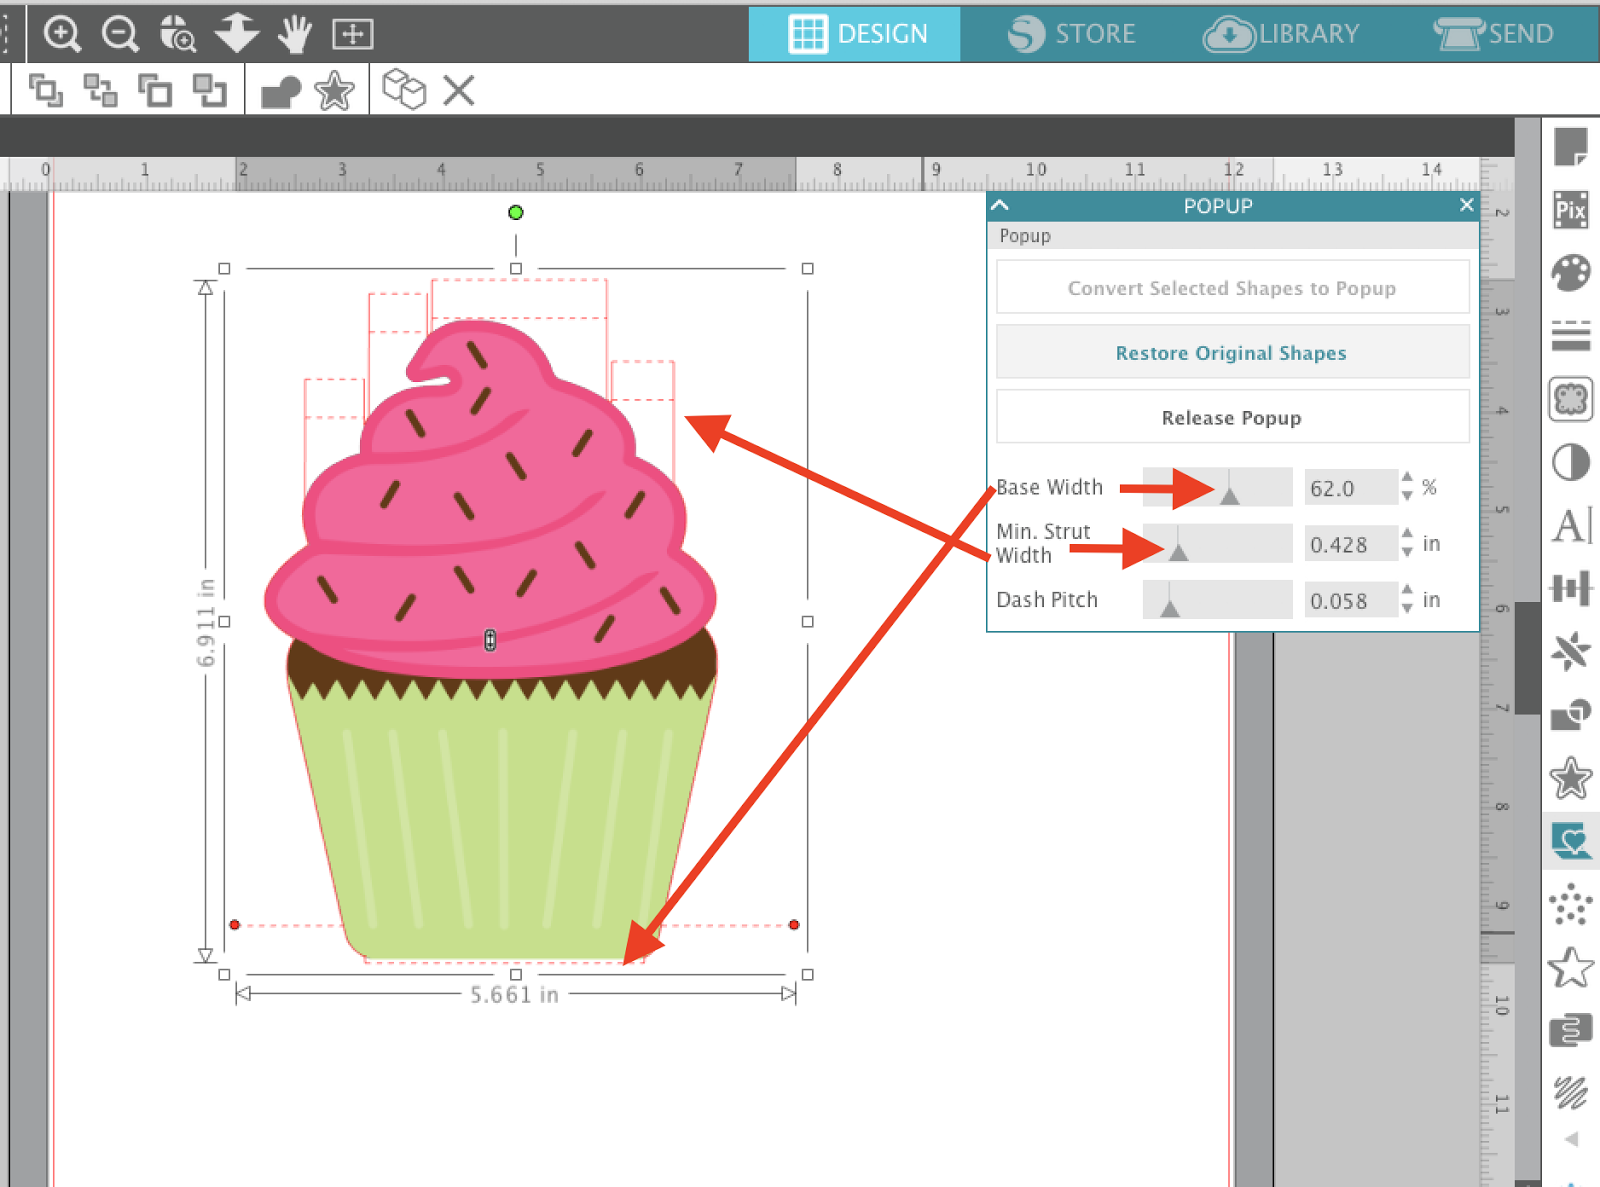
Task: Open the Nesting panel icon
Action: [x=1571, y=1030]
